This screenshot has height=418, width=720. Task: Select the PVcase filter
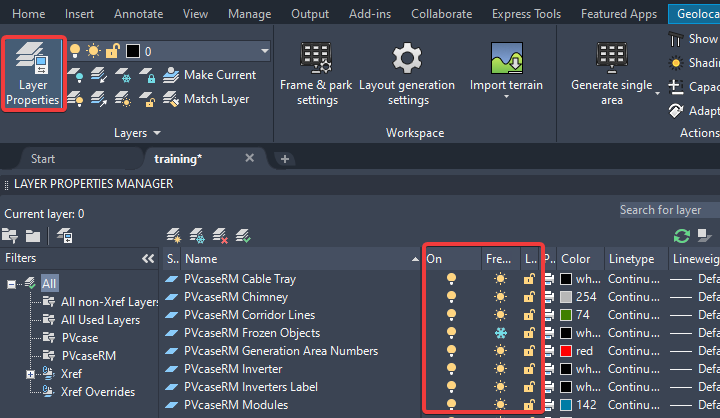click(80, 338)
